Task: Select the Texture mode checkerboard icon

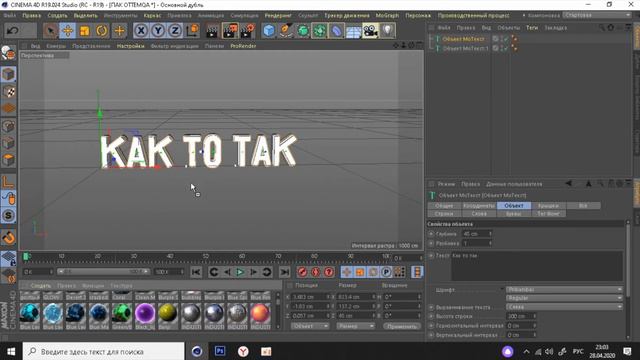Action: 8,92
